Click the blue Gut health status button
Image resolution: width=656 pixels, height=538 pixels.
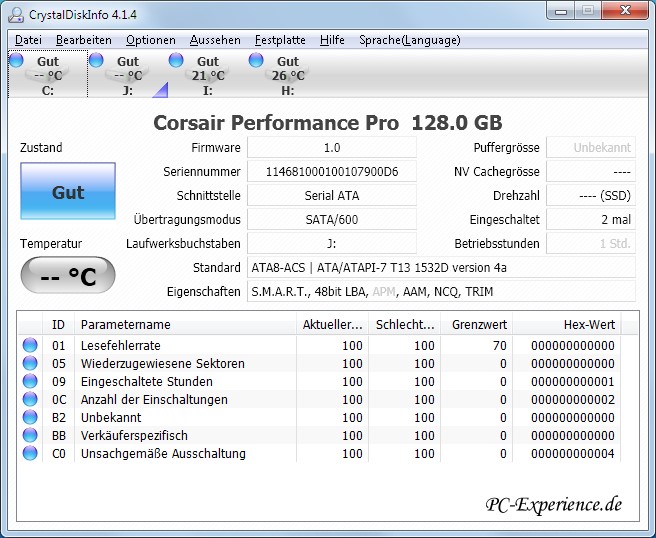[68, 192]
